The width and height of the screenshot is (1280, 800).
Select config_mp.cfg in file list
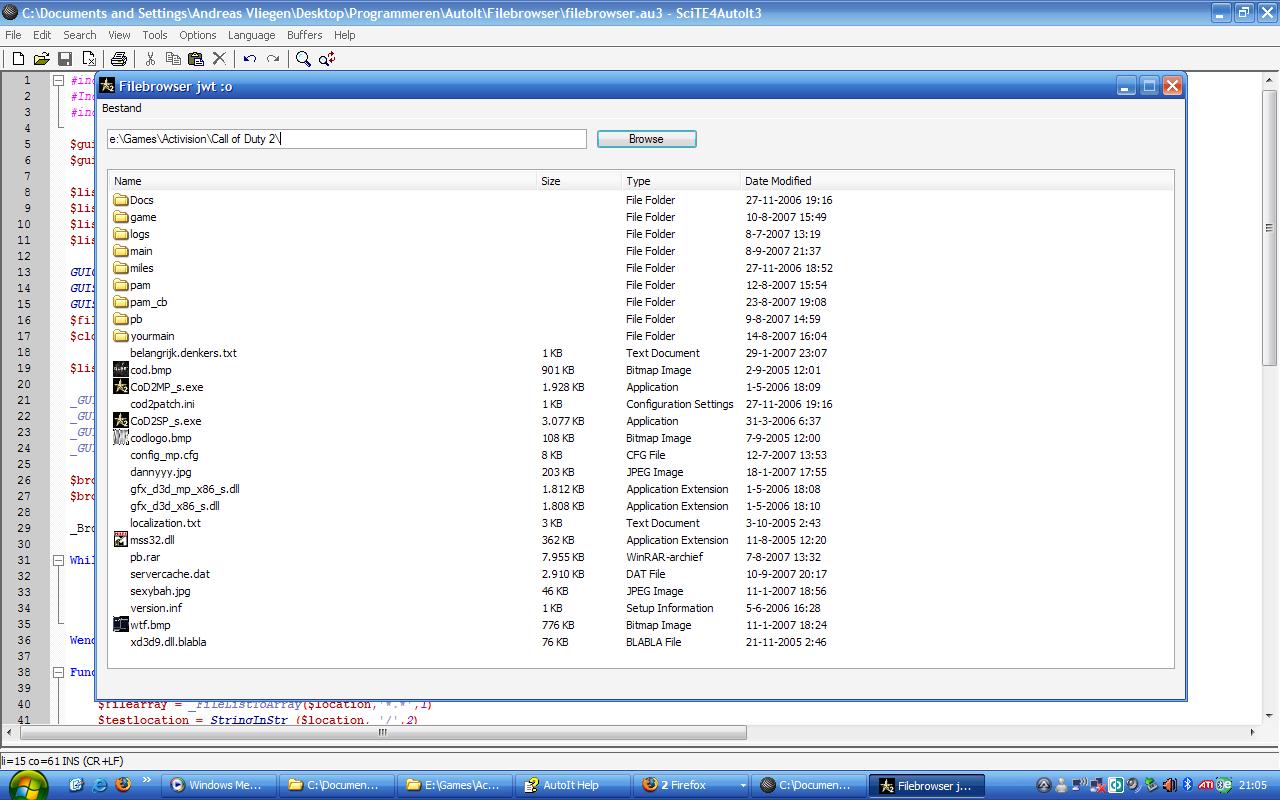164,455
